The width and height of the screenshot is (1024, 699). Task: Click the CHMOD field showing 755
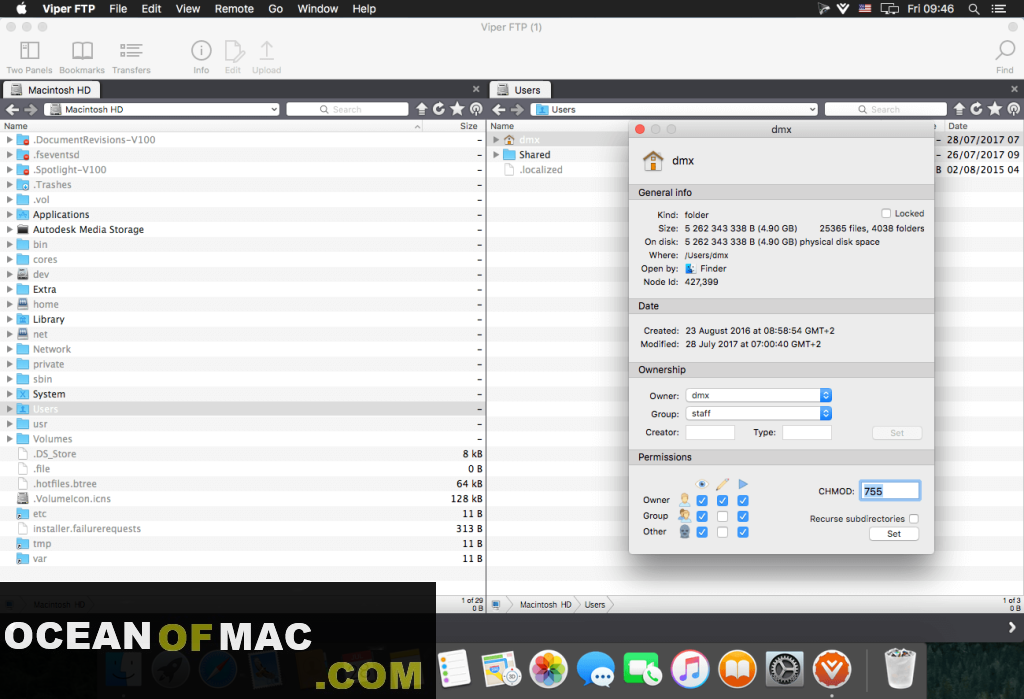pos(889,491)
